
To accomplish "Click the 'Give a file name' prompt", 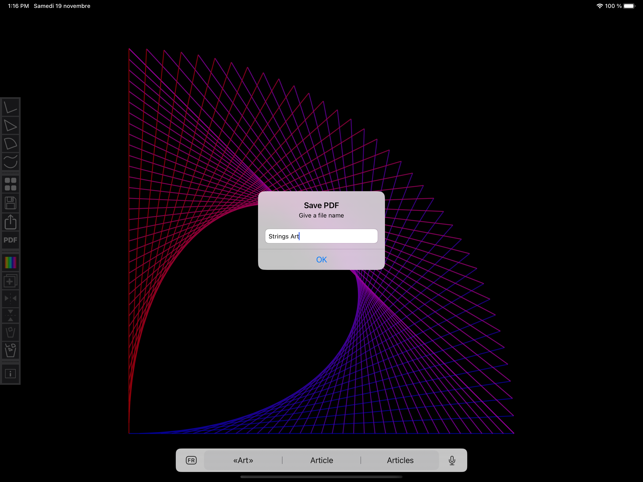I will (322, 215).
